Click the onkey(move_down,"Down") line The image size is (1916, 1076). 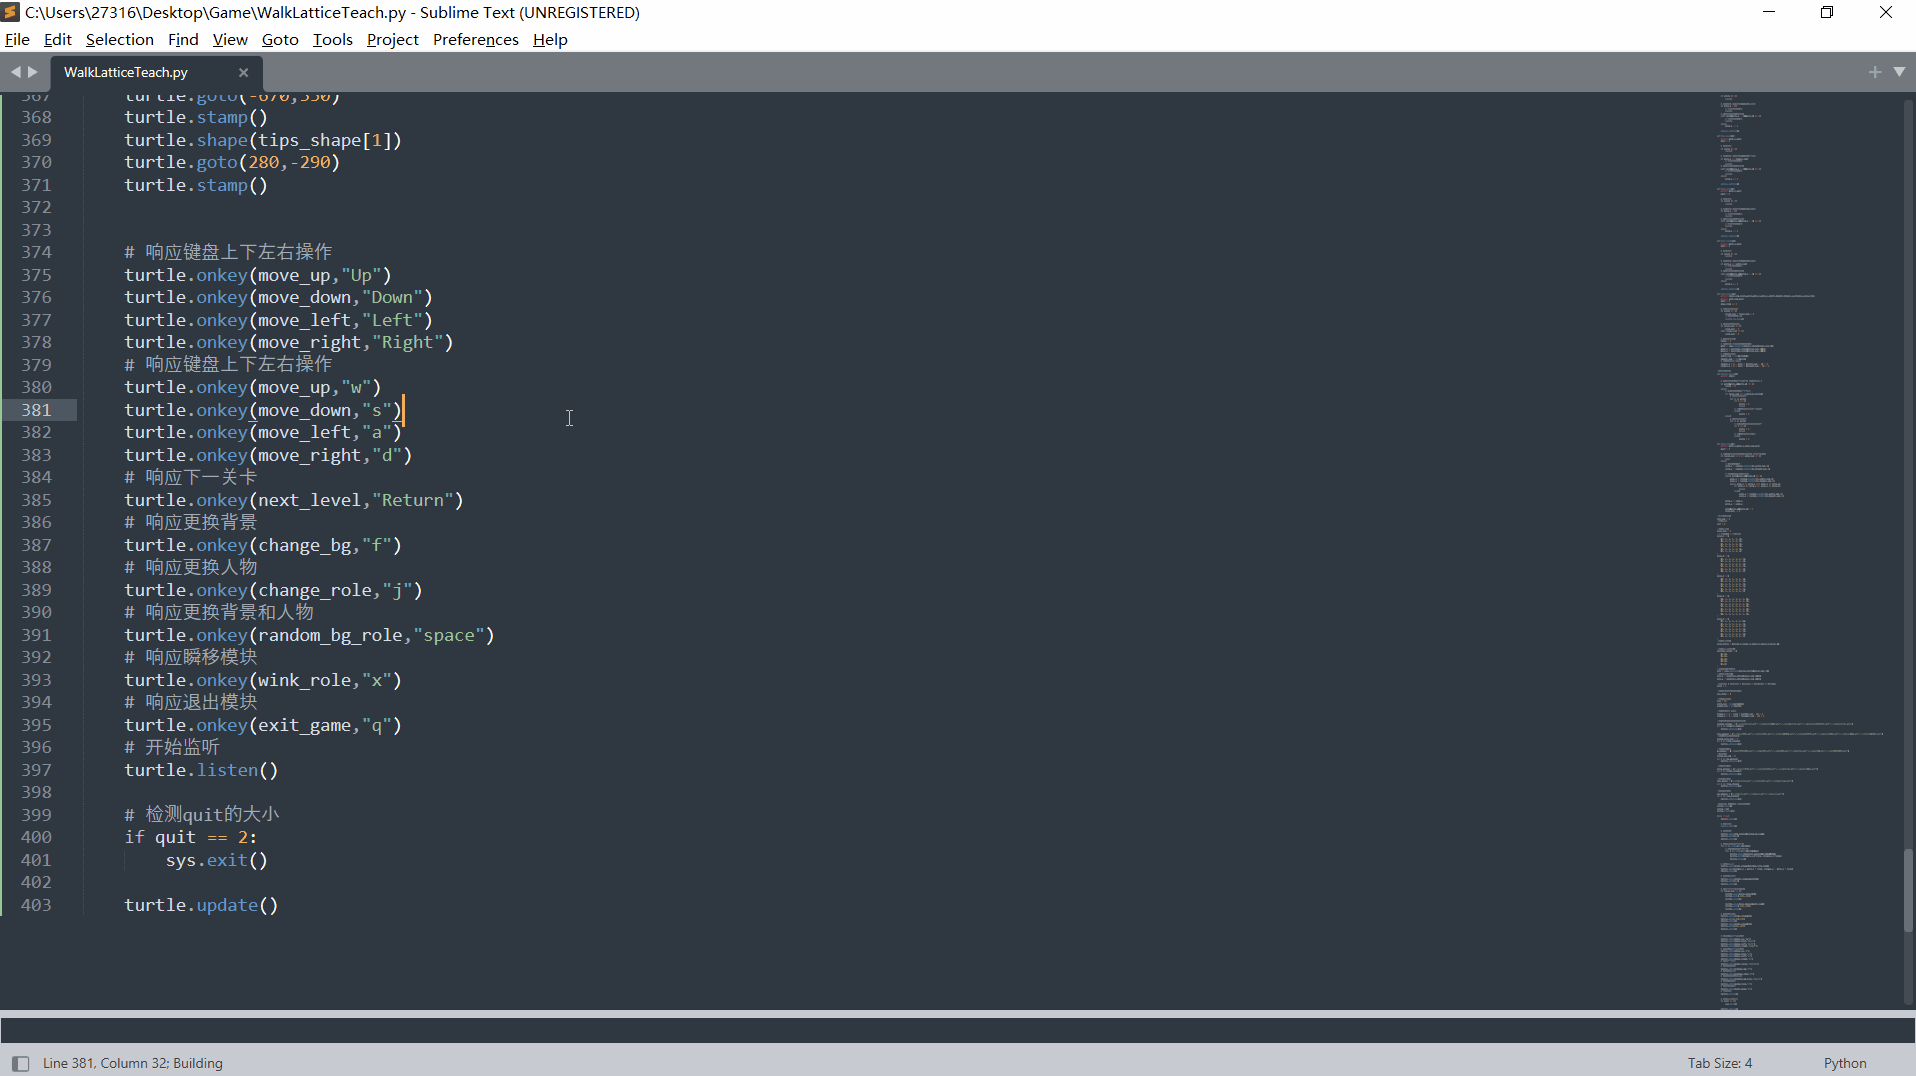(278, 297)
